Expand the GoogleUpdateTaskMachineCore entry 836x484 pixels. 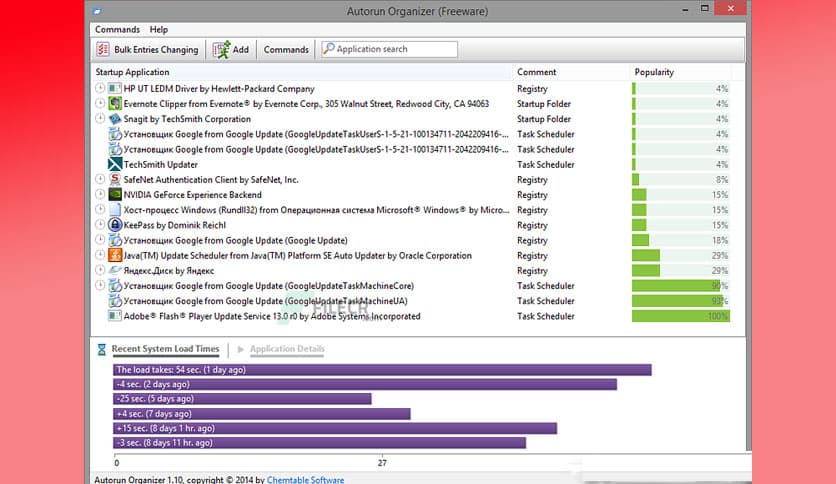pos(100,285)
